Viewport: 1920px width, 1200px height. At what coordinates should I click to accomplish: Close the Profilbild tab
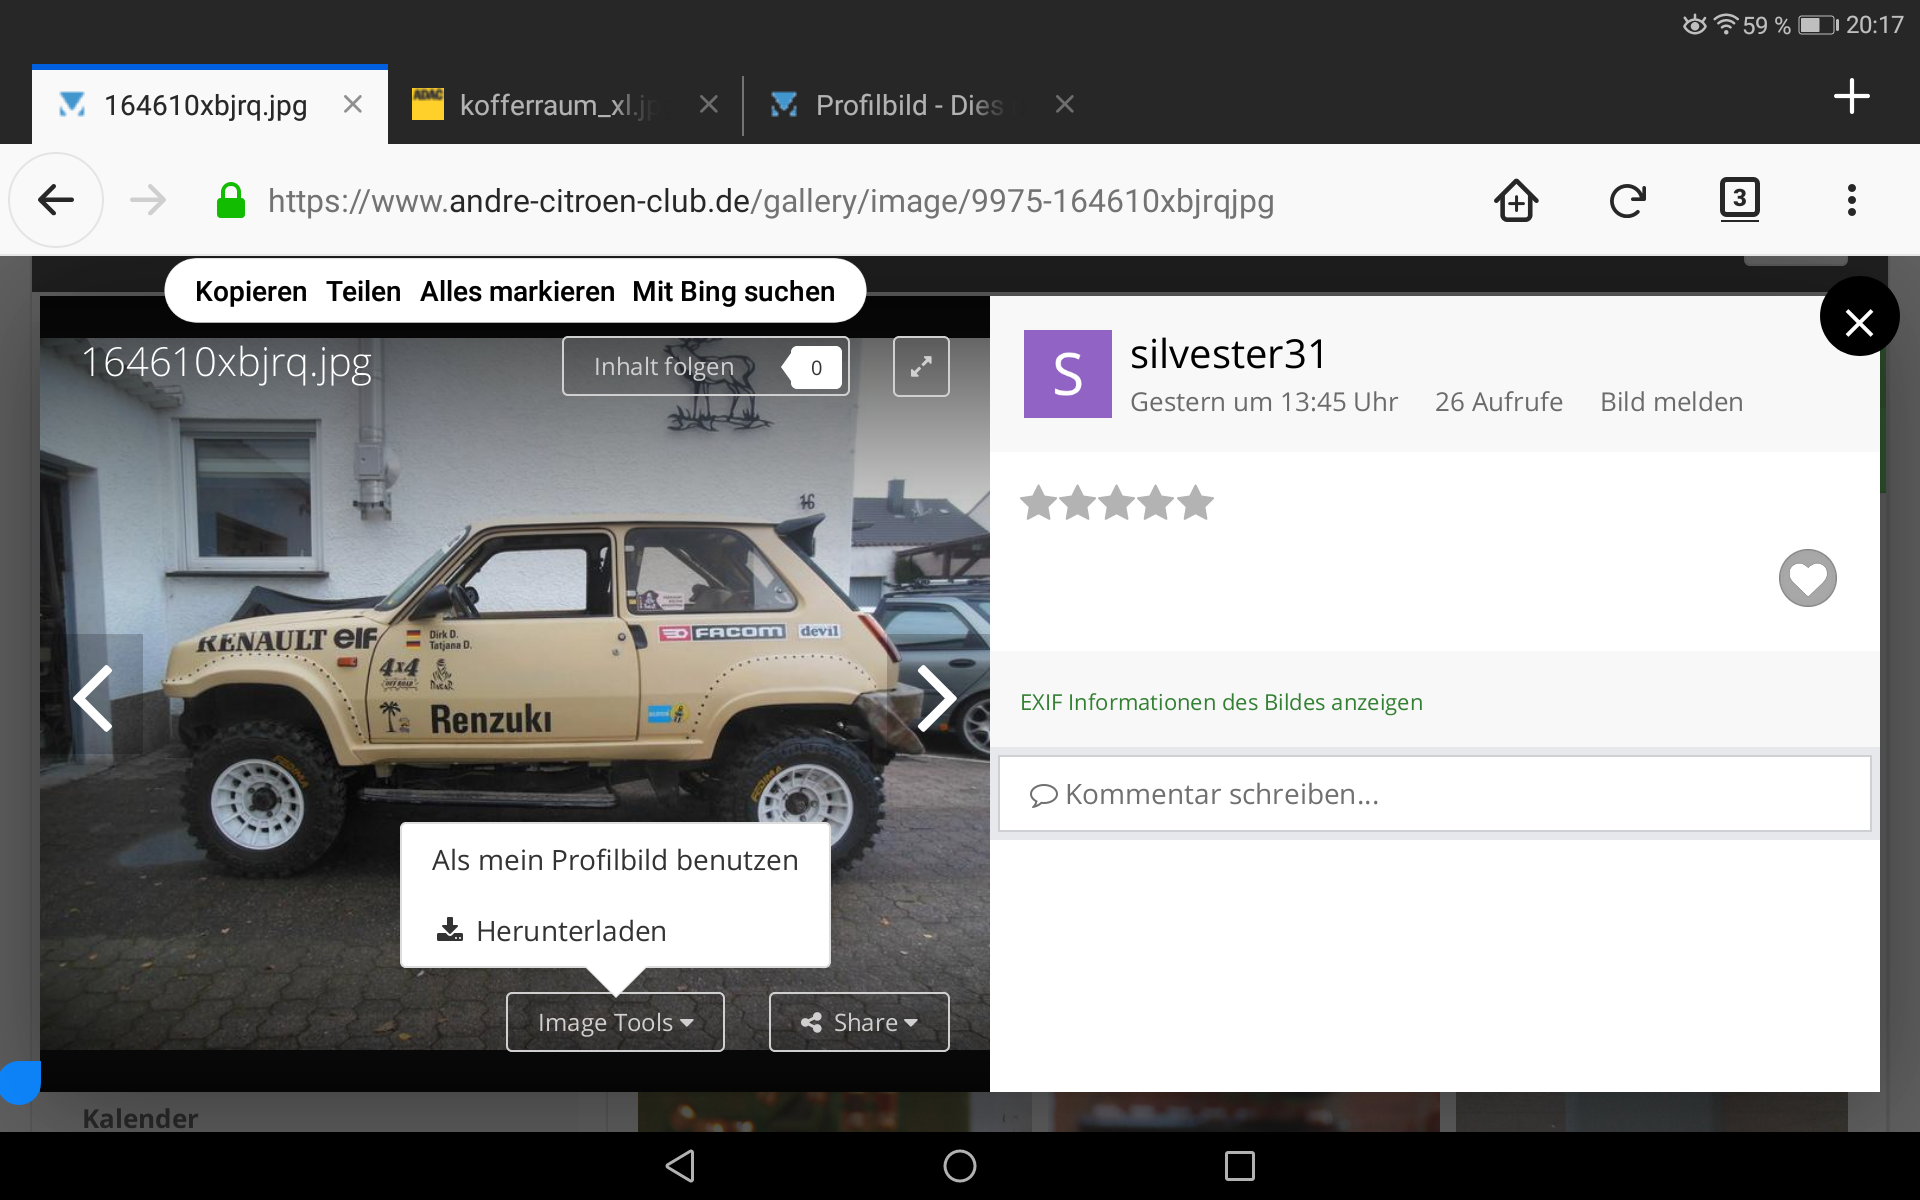[1065, 104]
